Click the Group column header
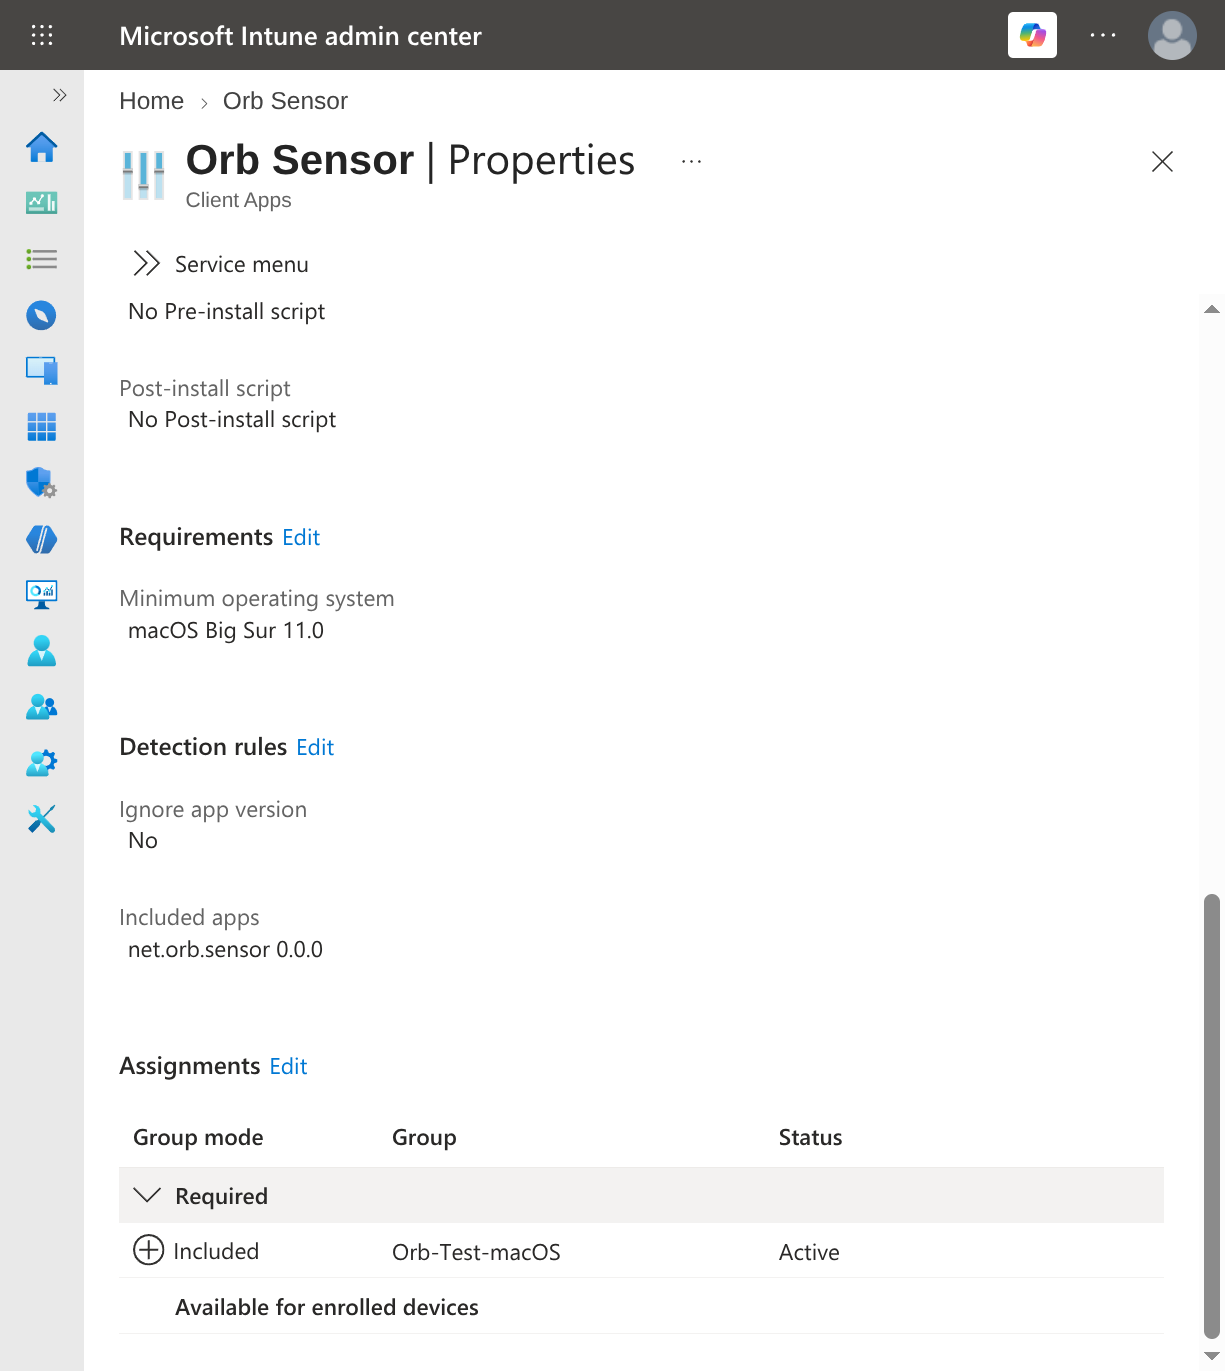The height and width of the screenshot is (1371, 1225). (x=424, y=1138)
